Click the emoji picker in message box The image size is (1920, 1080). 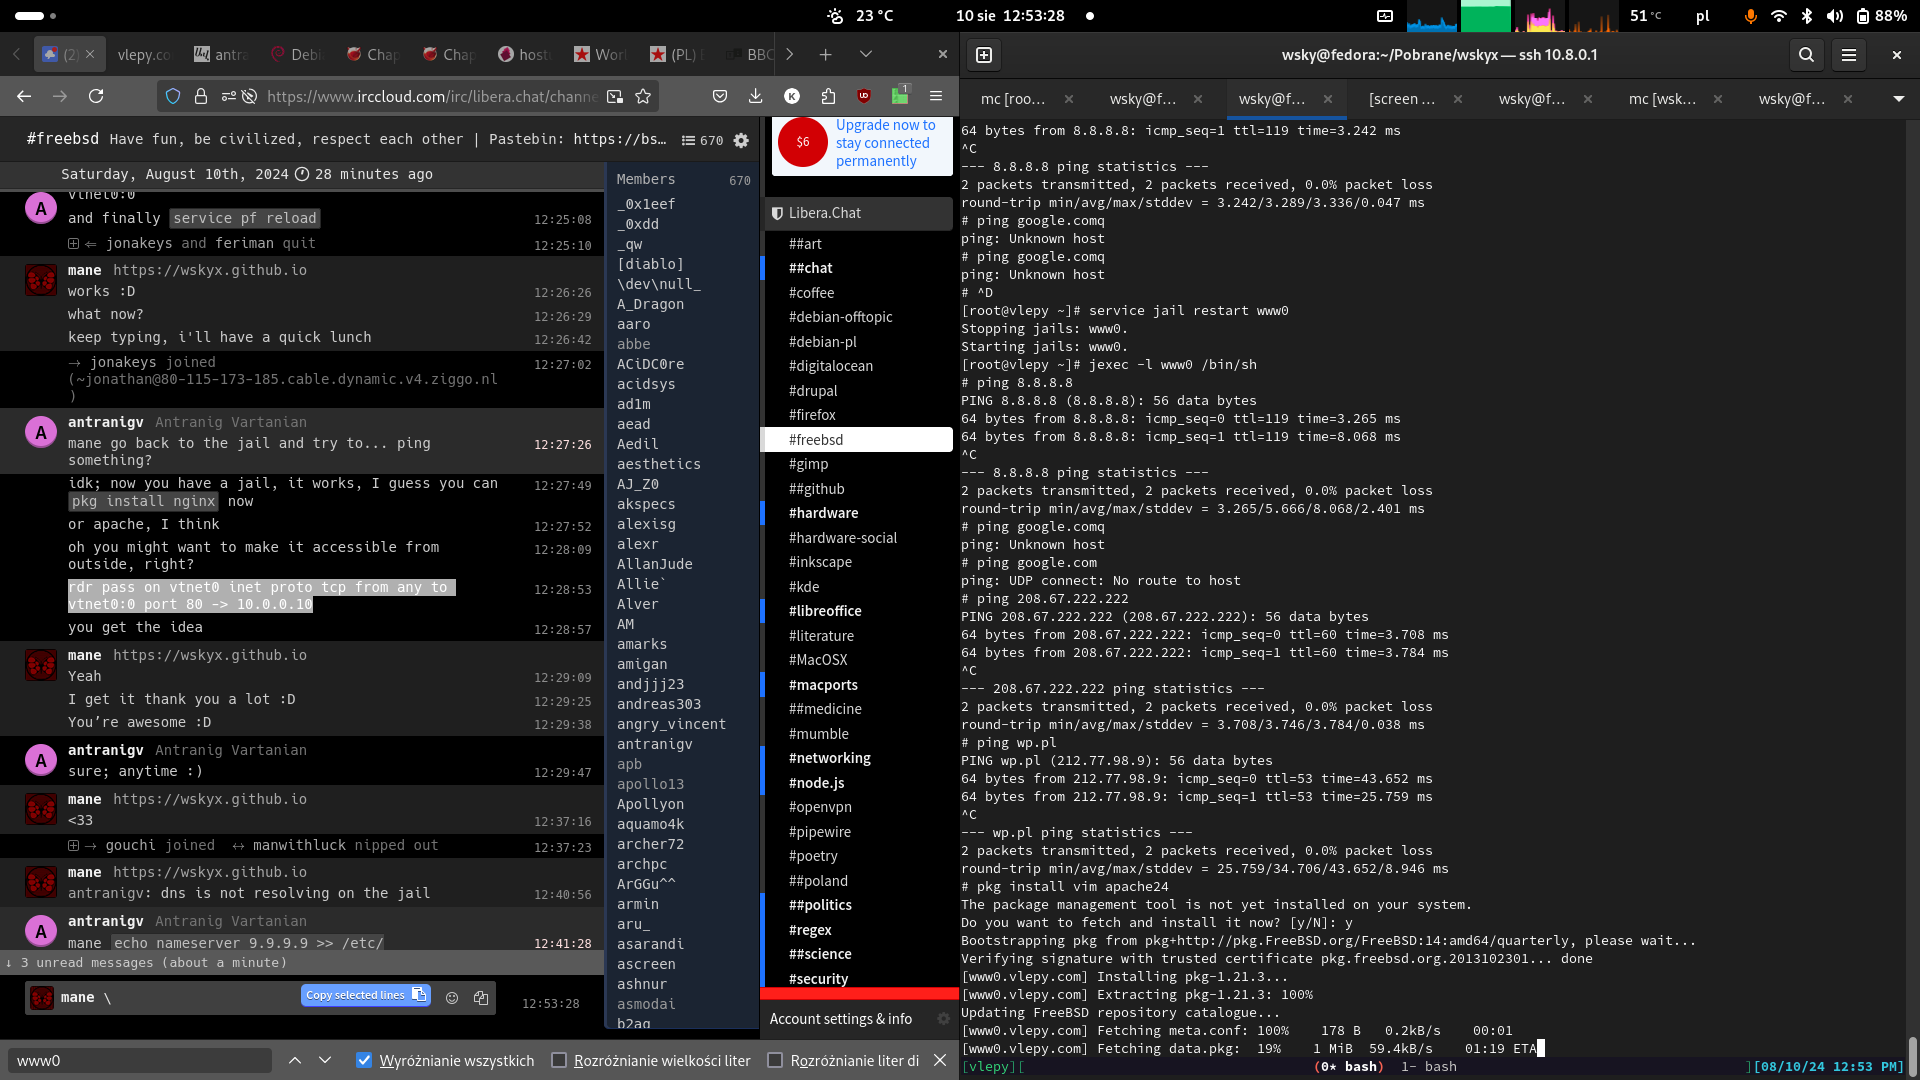pyautogui.click(x=452, y=998)
